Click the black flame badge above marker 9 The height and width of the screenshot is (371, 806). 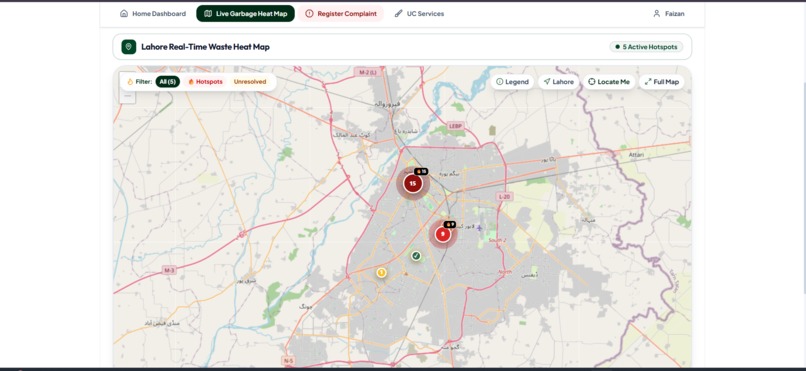pos(450,224)
